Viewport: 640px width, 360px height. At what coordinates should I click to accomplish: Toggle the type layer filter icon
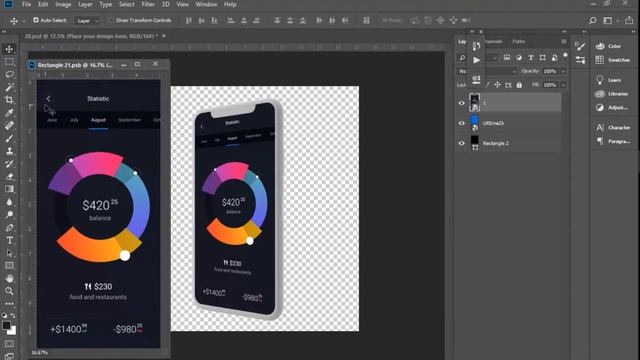(531, 58)
